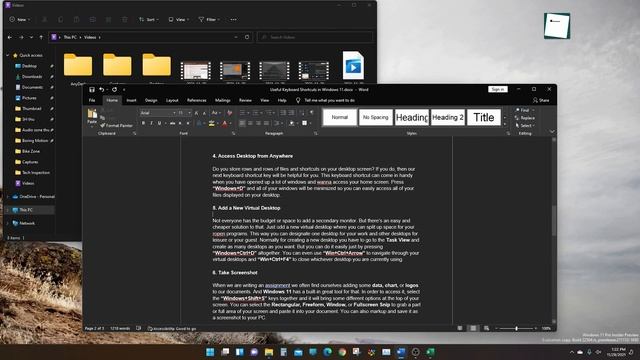The height and width of the screenshot is (360, 640).
Task: Switch to the Mailings tab
Action: [222, 100]
